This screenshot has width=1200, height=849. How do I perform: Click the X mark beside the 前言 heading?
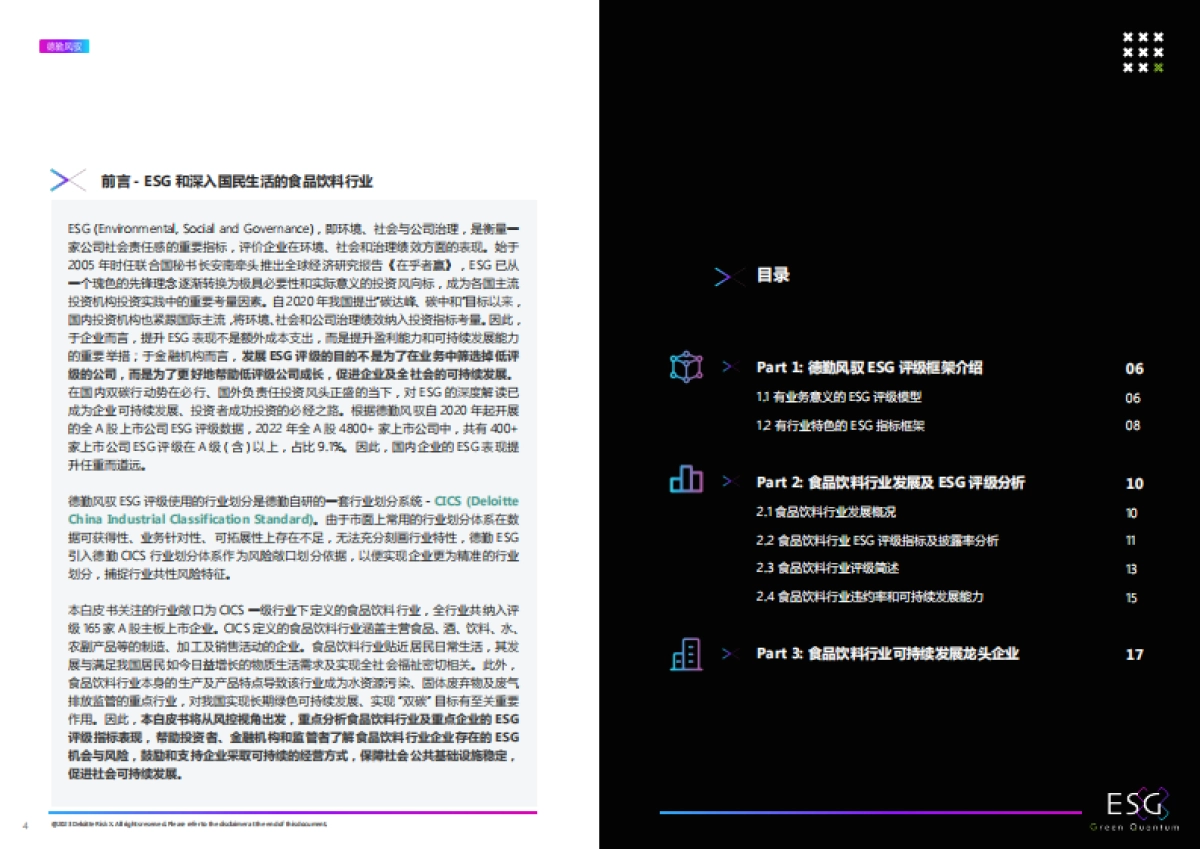[65, 180]
